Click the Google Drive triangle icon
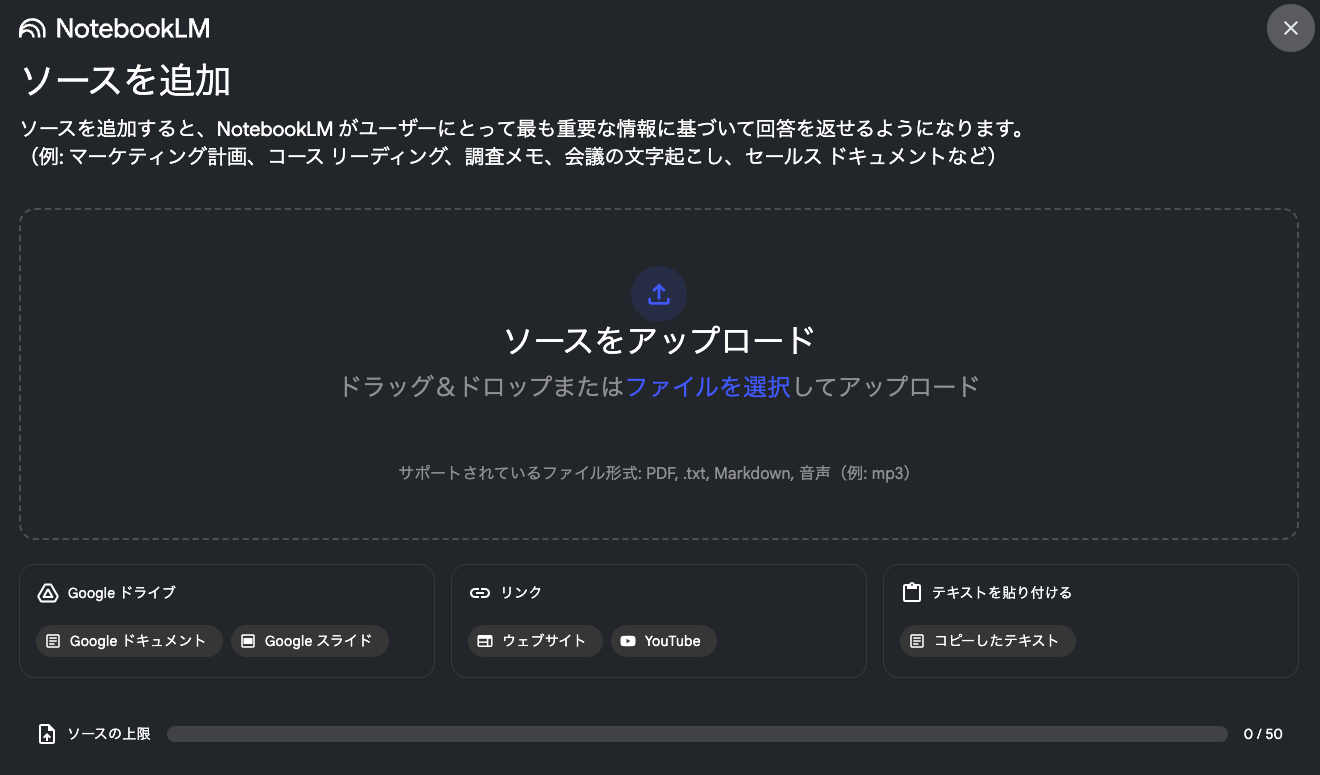This screenshot has width=1320, height=775. click(x=47, y=593)
